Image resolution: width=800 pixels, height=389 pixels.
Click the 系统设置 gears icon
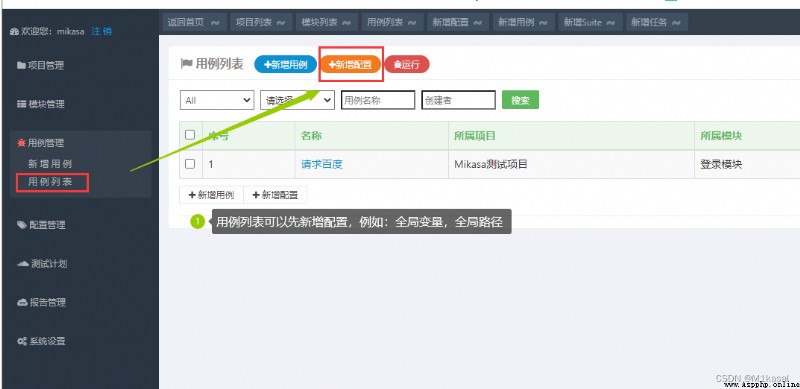[22, 342]
